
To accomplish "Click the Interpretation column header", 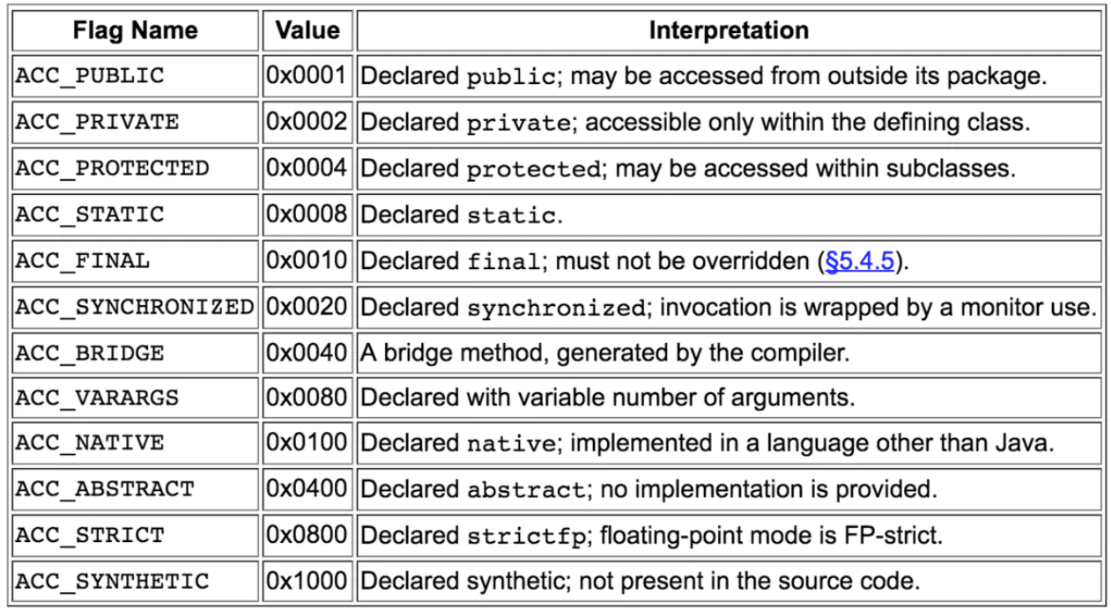I will pyautogui.click(x=728, y=30).
